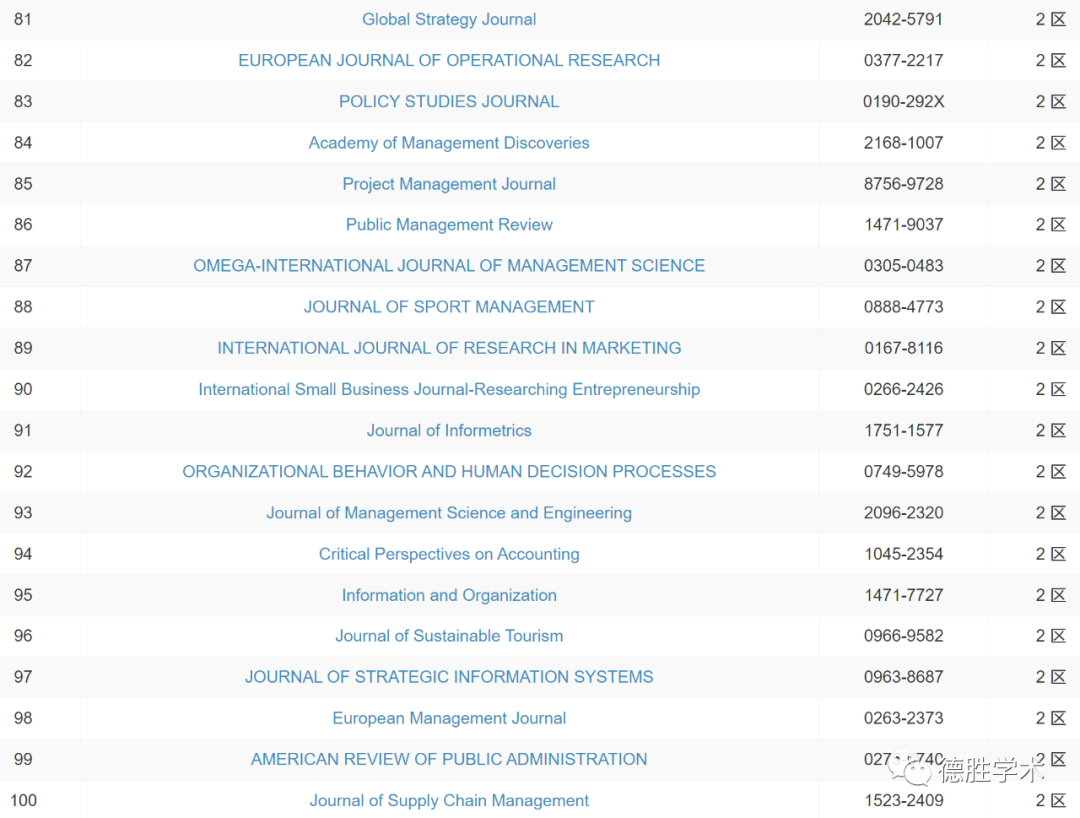Open INTERNATIONAL JOURNAL OF RESEARCH IN MARKETING
This screenshot has height=818, width=1080.
pos(449,348)
